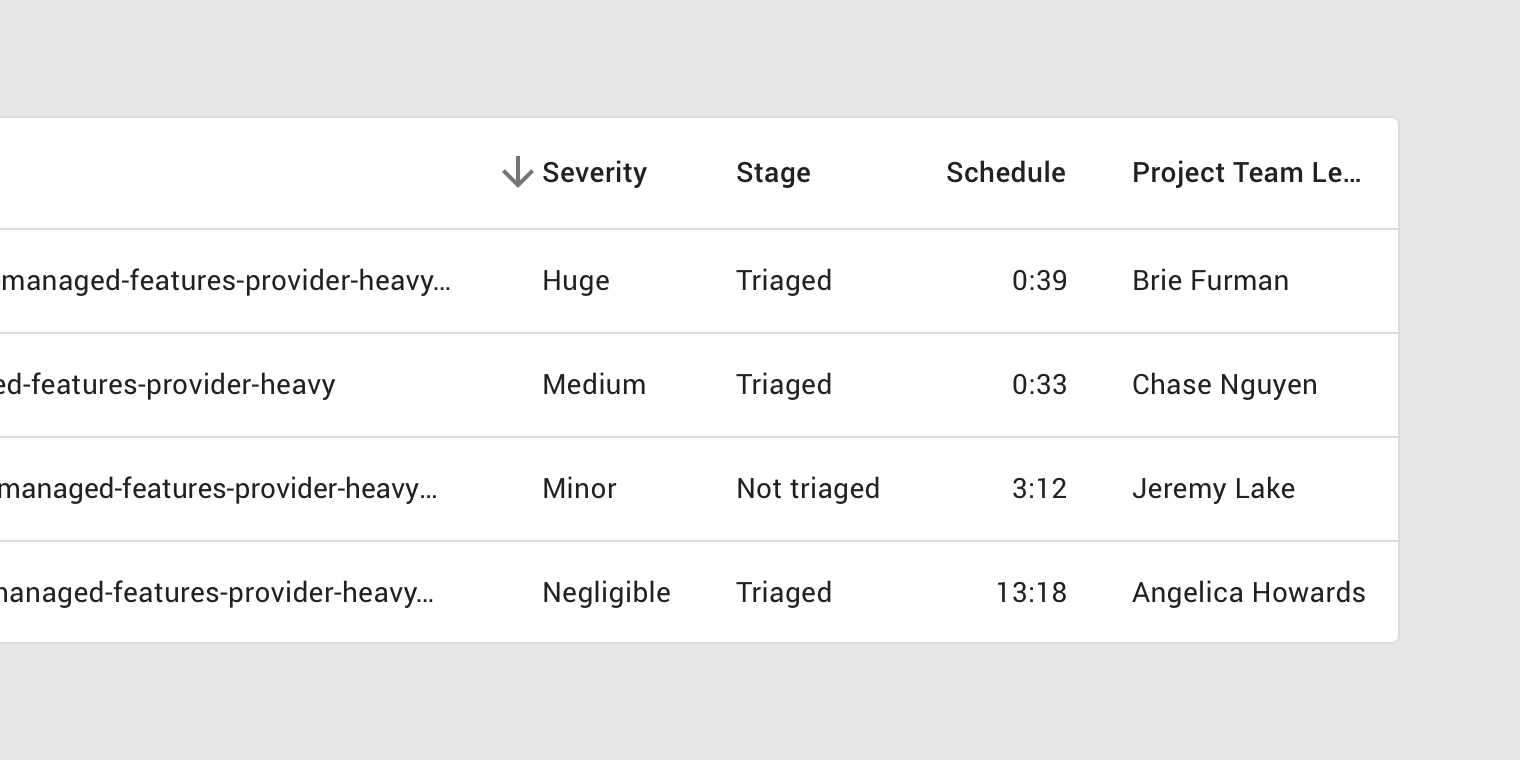This screenshot has height=760, width=1520.
Task: Select team lead Angelica Howards
Action: click(1248, 593)
